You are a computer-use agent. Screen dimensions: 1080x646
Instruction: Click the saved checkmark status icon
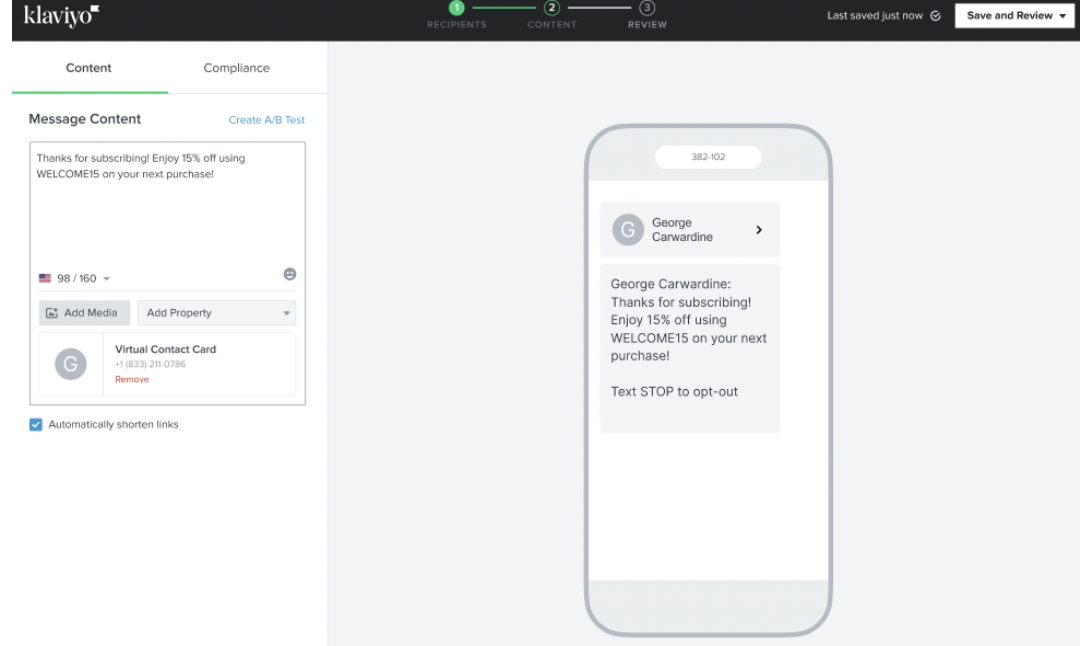coord(935,16)
